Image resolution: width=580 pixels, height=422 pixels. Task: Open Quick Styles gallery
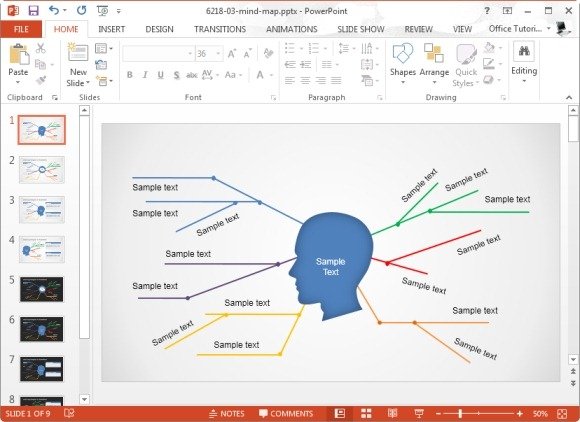tap(466, 65)
